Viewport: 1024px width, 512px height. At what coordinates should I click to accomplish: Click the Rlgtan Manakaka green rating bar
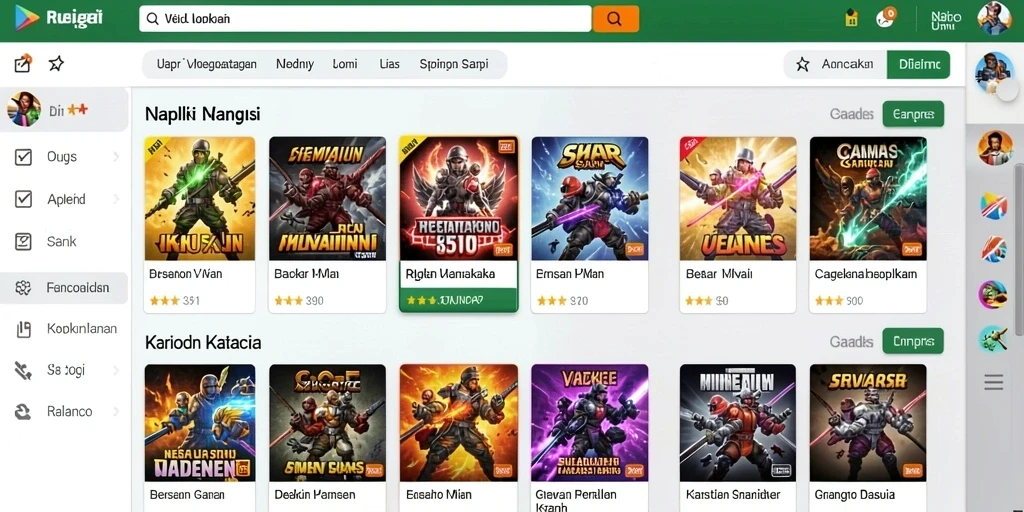pyautogui.click(x=458, y=300)
